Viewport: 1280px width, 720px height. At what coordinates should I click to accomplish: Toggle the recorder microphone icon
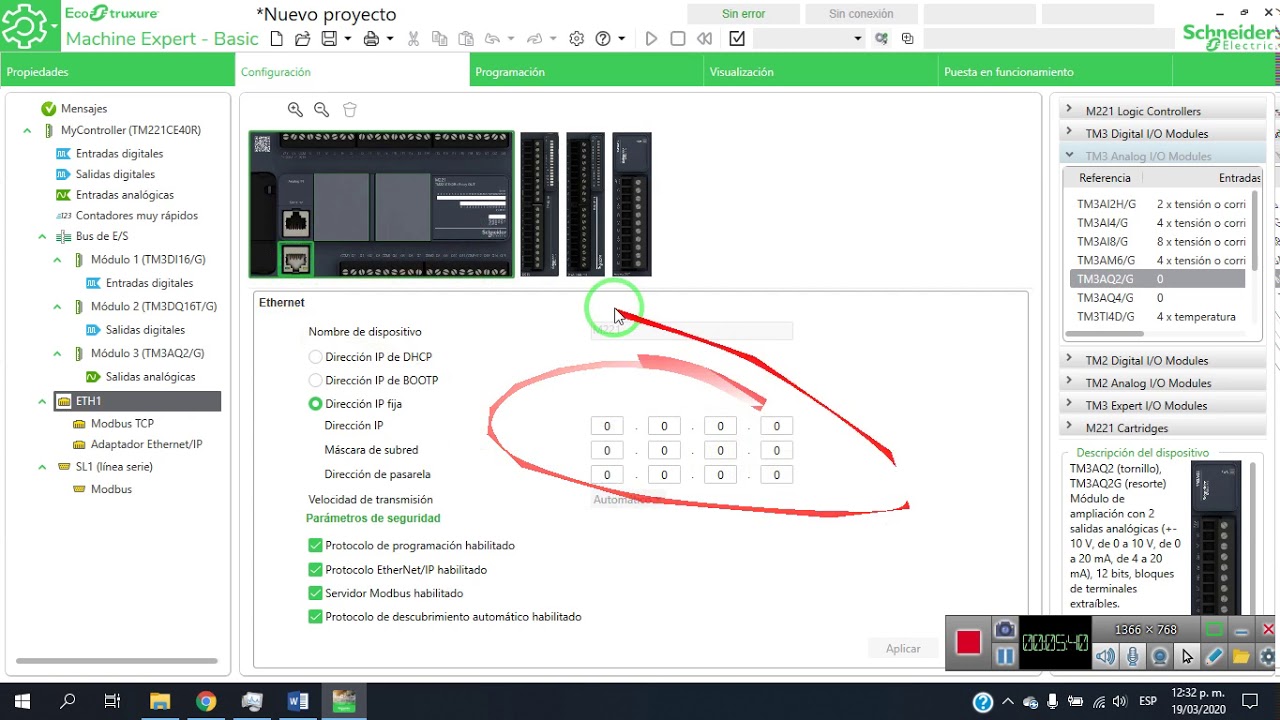1132,657
